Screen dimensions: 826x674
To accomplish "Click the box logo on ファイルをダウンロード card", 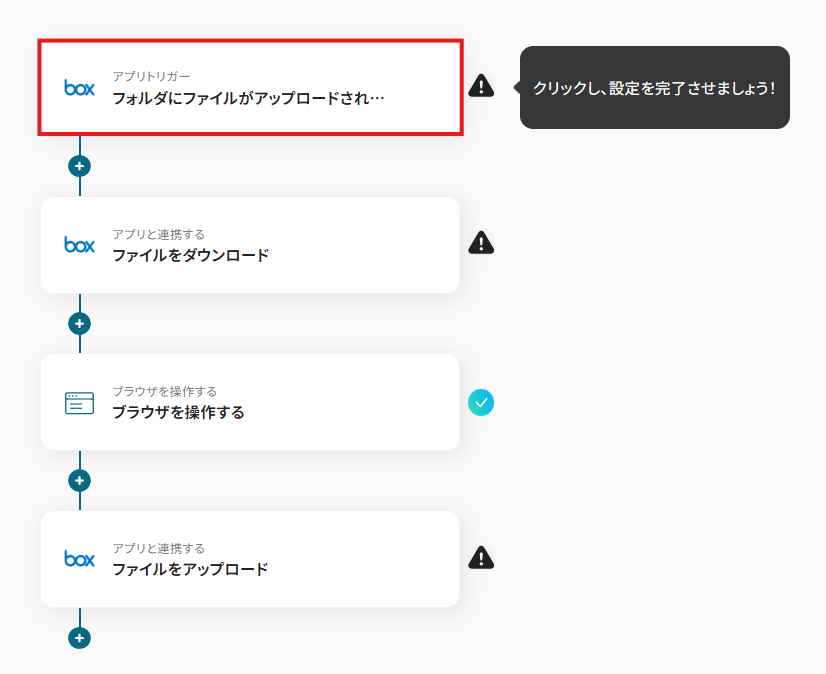I will pos(80,245).
